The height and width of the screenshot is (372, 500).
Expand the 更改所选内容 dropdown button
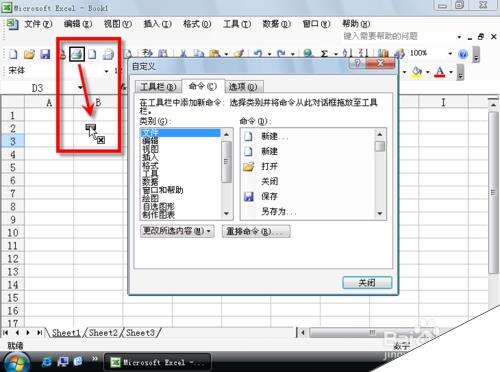[x=177, y=231]
